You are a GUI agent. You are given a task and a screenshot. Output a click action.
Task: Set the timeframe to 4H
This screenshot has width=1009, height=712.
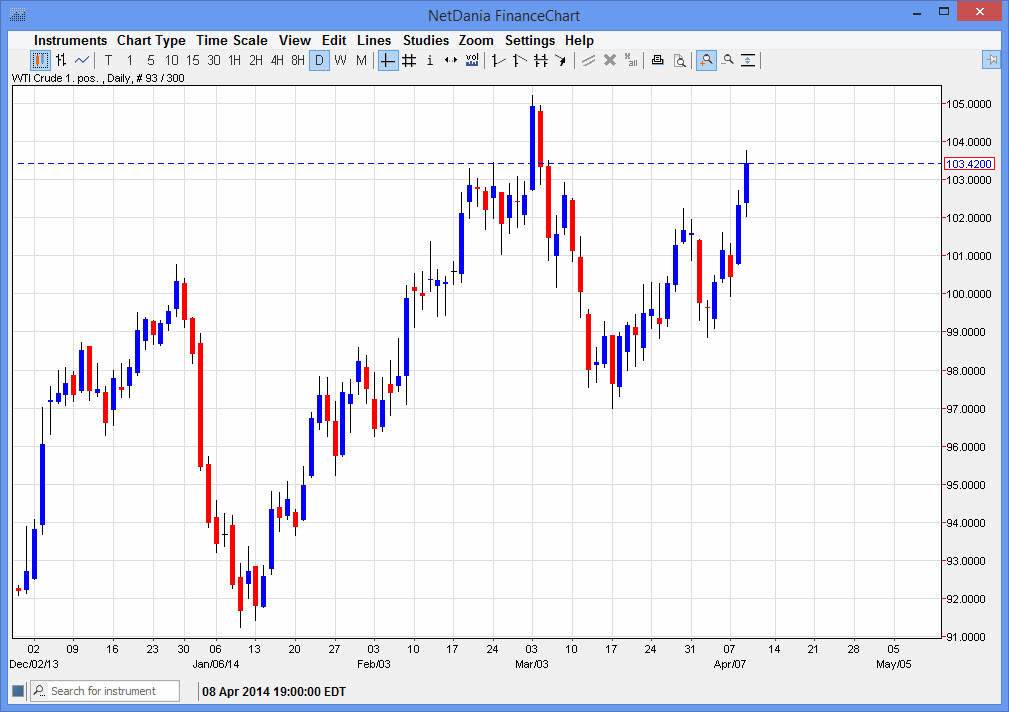pyautogui.click(x=277, y=60)
